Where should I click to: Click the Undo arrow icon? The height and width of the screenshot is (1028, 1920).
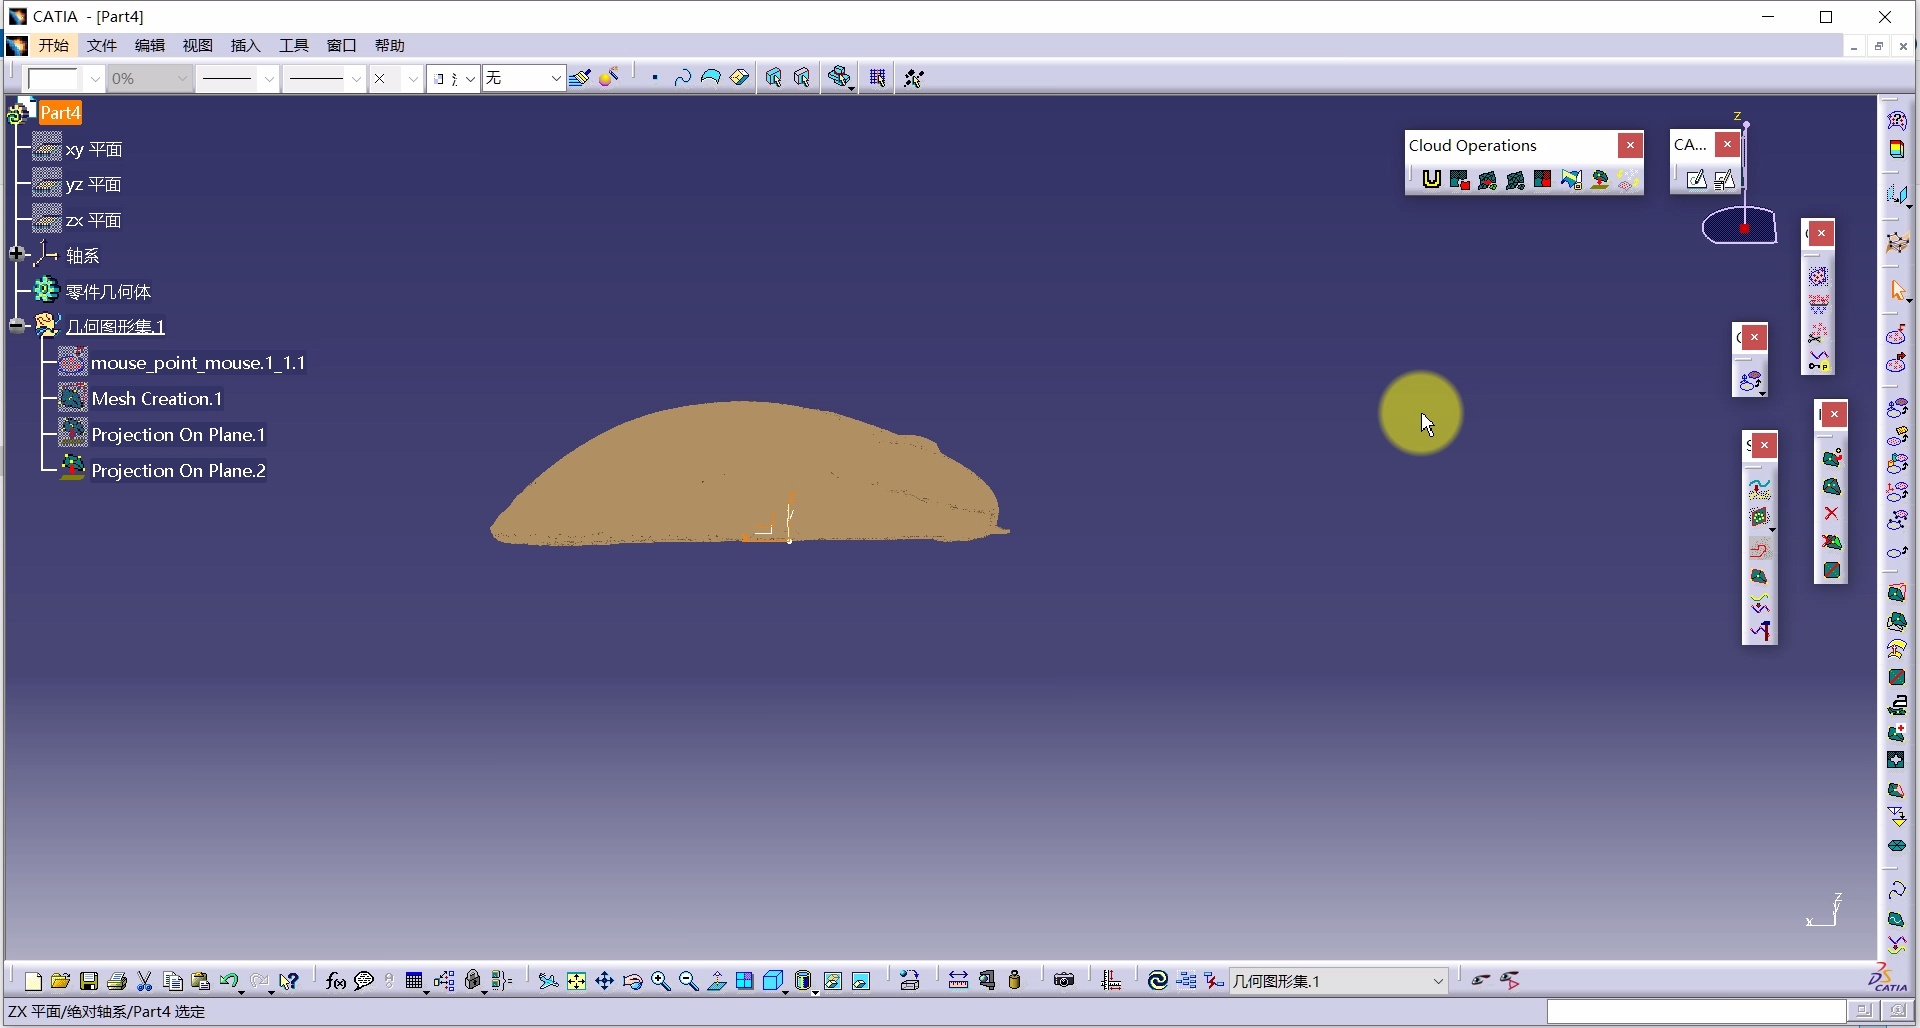[229, 981]
